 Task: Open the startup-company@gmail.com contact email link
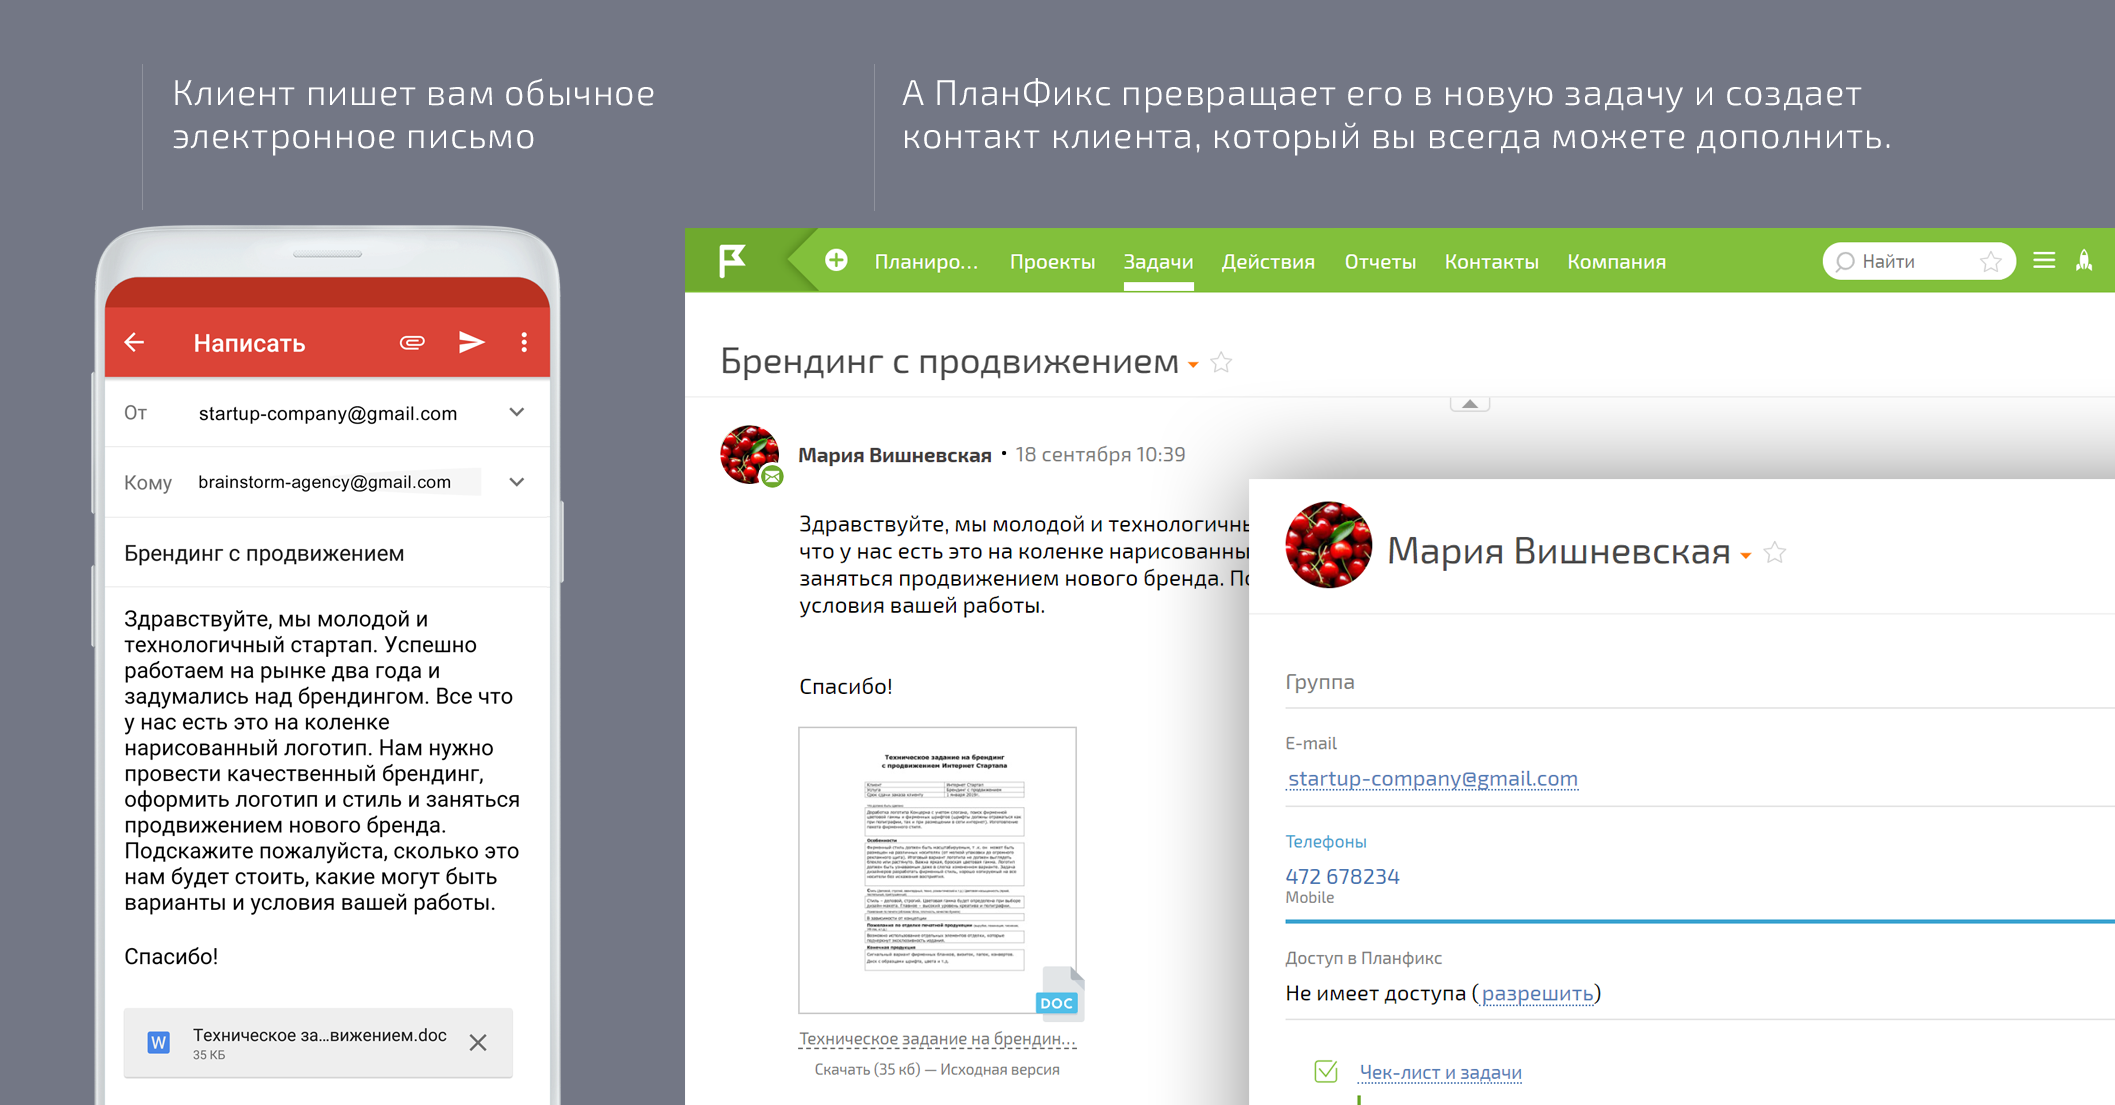click(1432, 778)
